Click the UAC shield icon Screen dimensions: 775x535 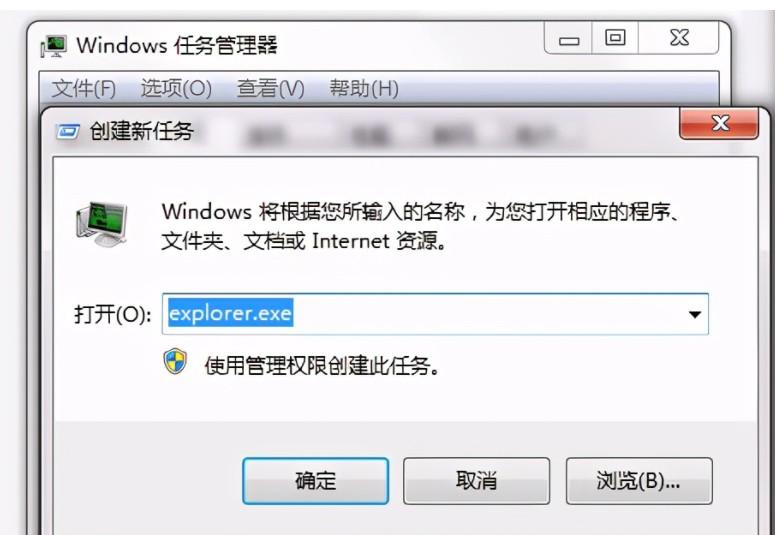[x=175, y=361]
